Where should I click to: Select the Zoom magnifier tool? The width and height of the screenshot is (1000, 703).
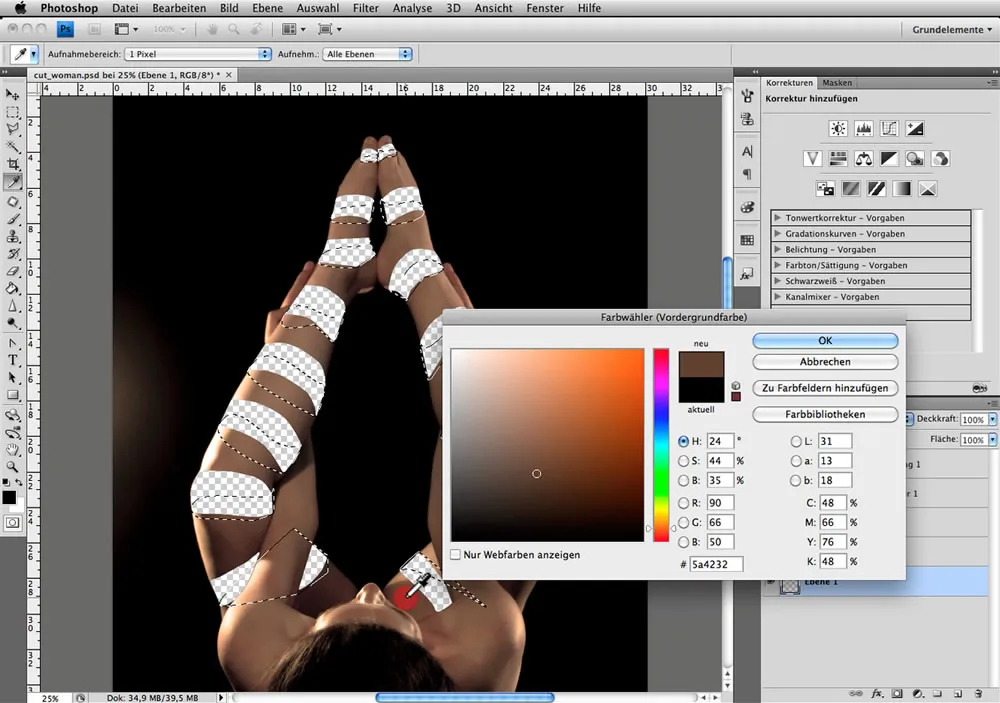(x=13, y=467)
